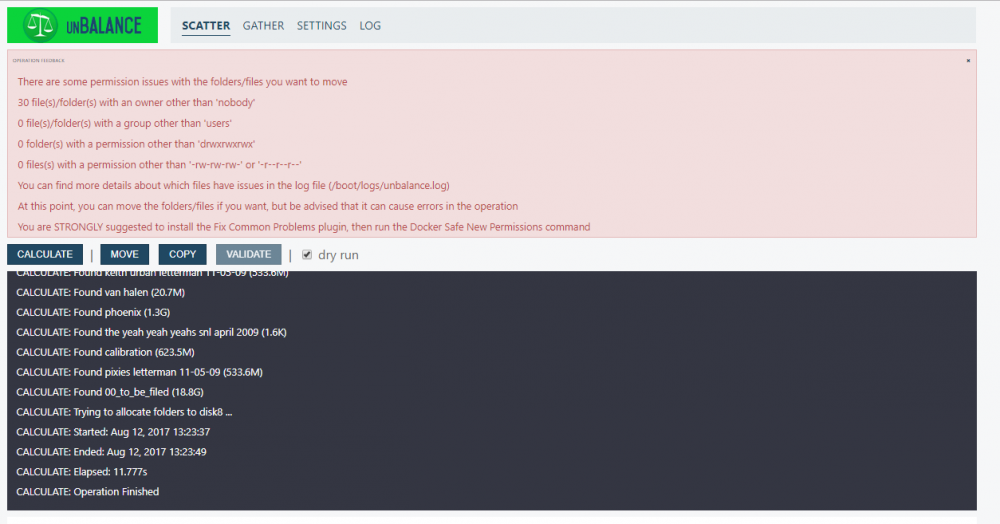Open the SETTINGS tab
1000x524 pixels.
[321, 25]
